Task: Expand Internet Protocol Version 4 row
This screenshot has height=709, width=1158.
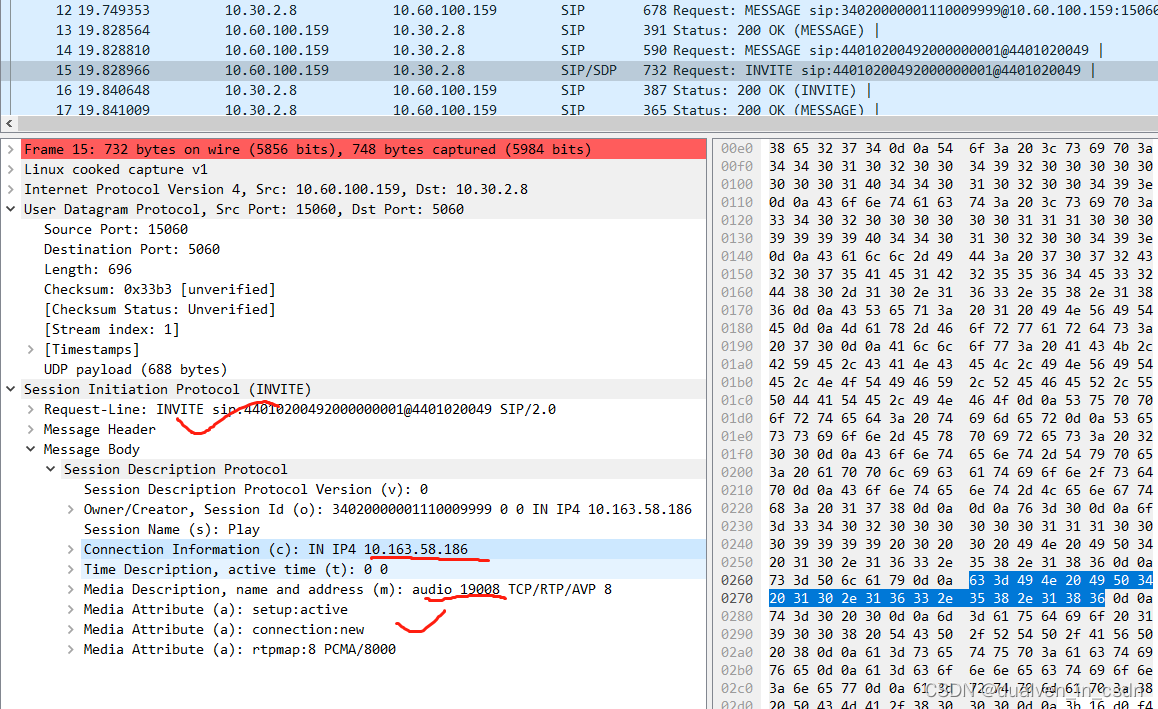Action: [x=10, y=189]
